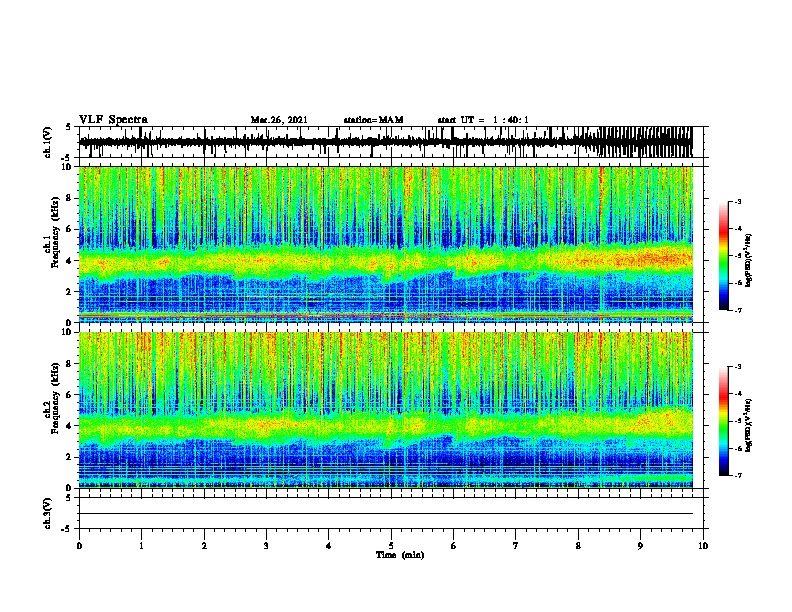The width and height of the screenshot is (792, 612).
Task: Click the ch.1 spectrogram "2" kHz tick label
Action: pyautogui.click(x=71, y=292)
